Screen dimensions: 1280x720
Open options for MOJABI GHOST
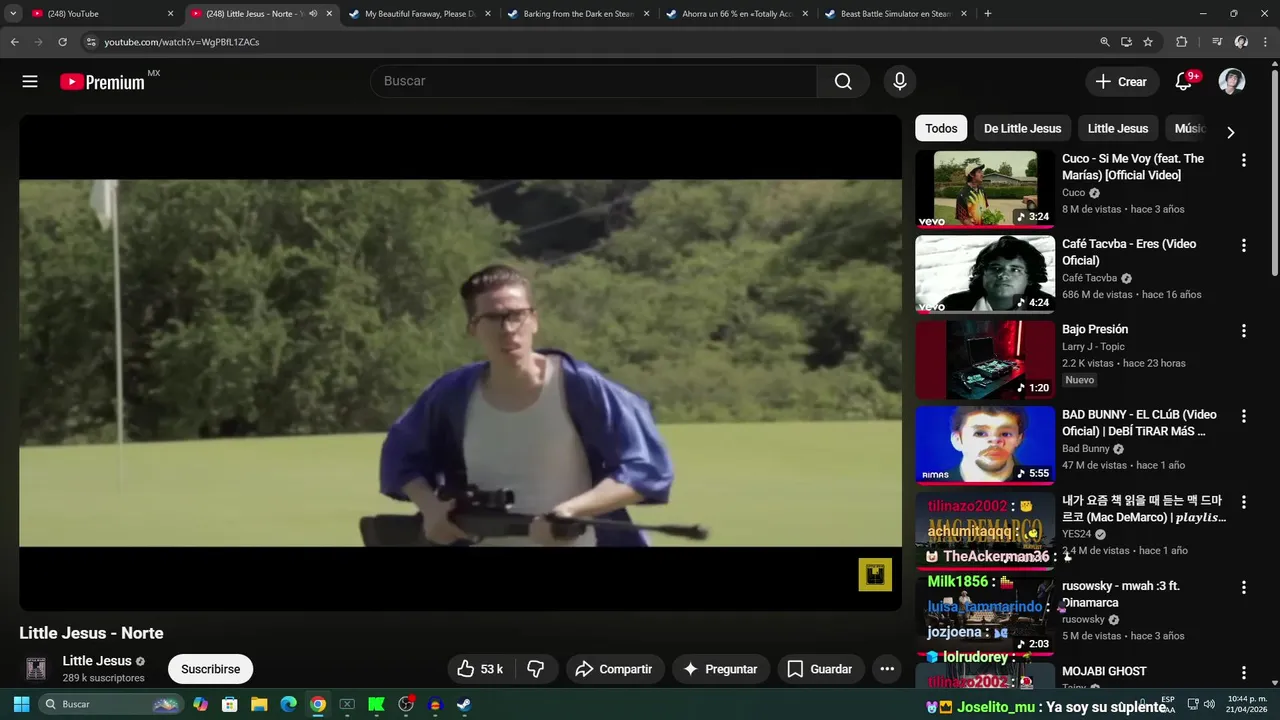coord(1243,673)
